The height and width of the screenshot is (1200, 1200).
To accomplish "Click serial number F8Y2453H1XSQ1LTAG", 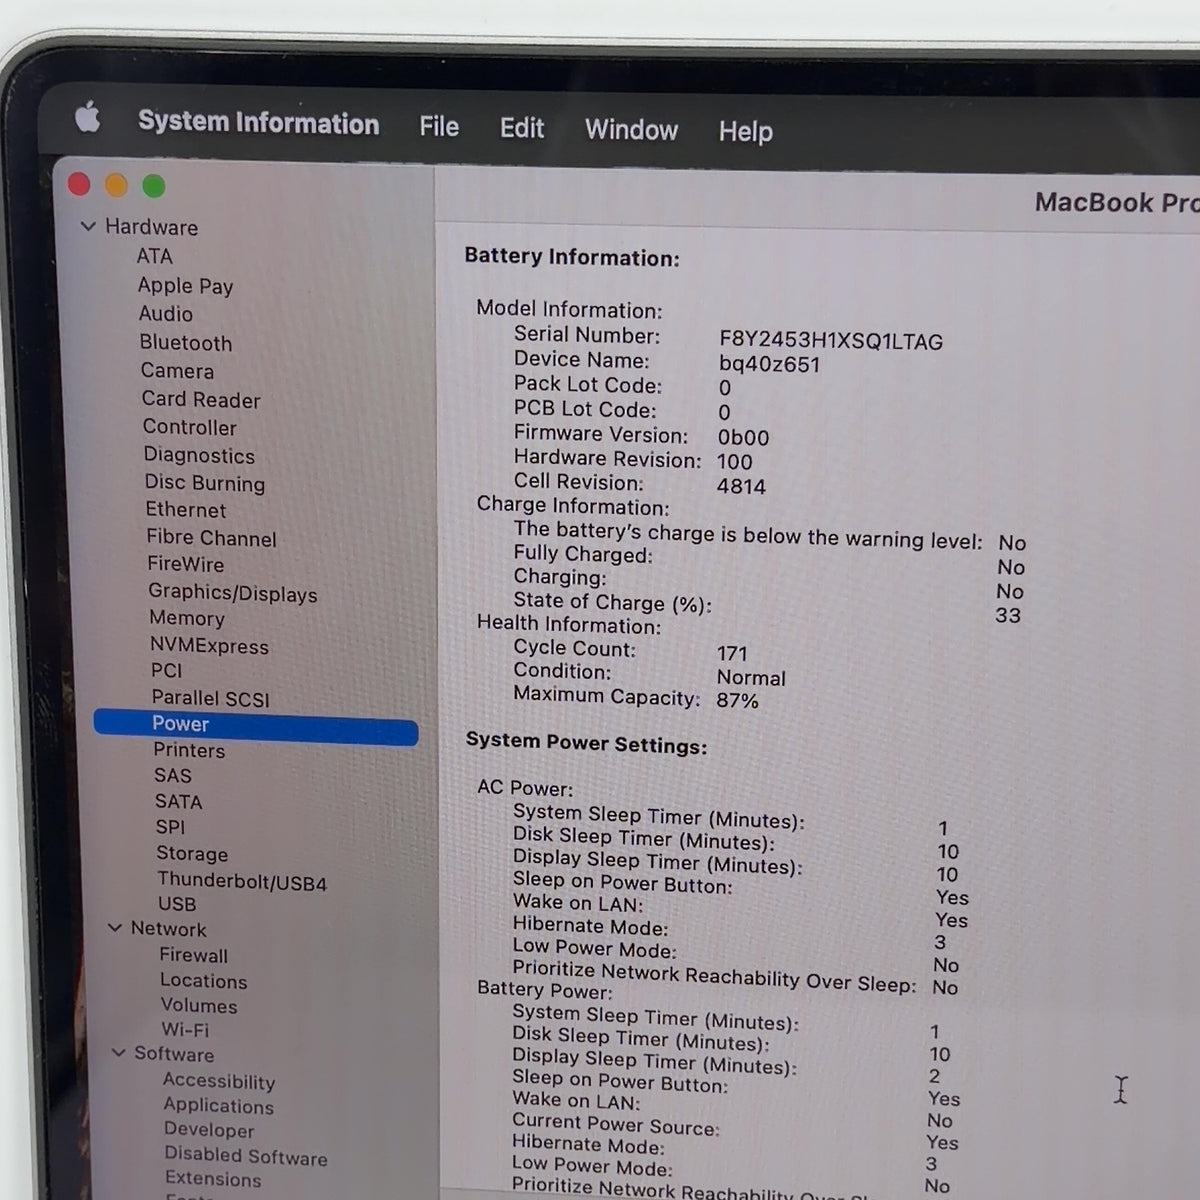I will point(830,340).
